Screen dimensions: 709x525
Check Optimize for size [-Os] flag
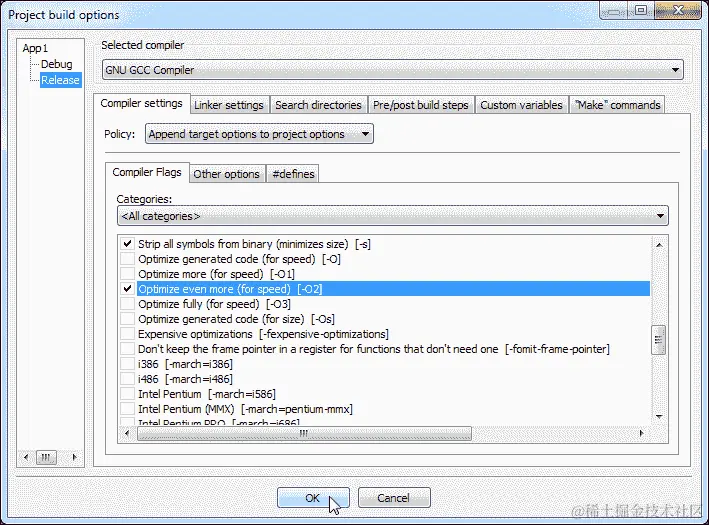coord(128,319)
